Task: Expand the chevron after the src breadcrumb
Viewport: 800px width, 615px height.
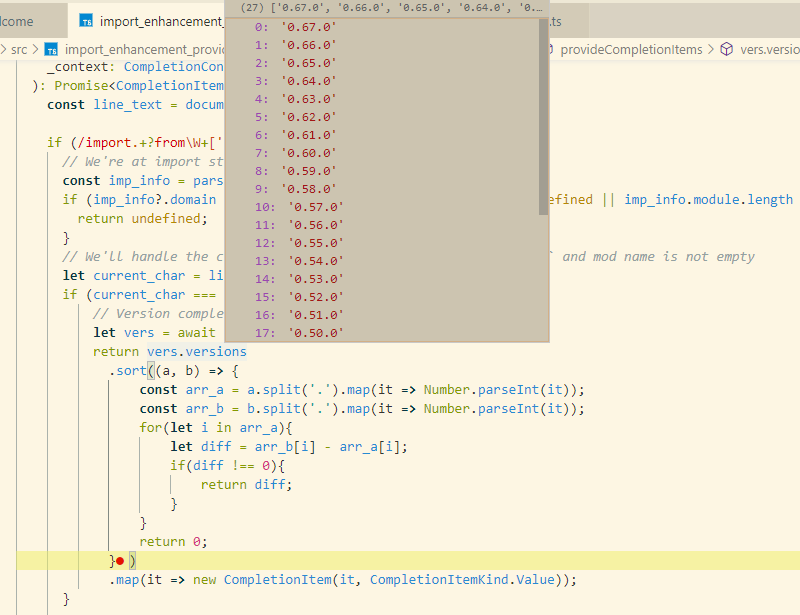Action: [33, 49]
